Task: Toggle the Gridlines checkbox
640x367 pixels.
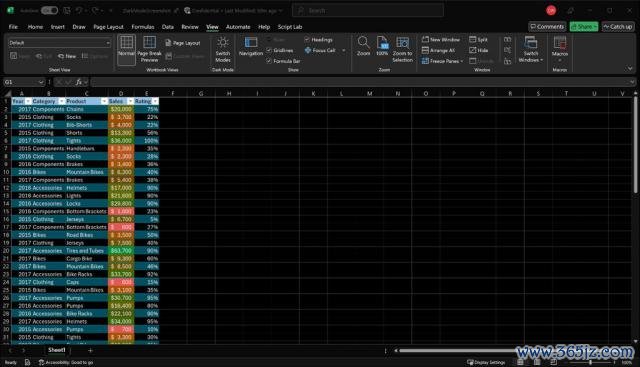Action: point(269,50)
